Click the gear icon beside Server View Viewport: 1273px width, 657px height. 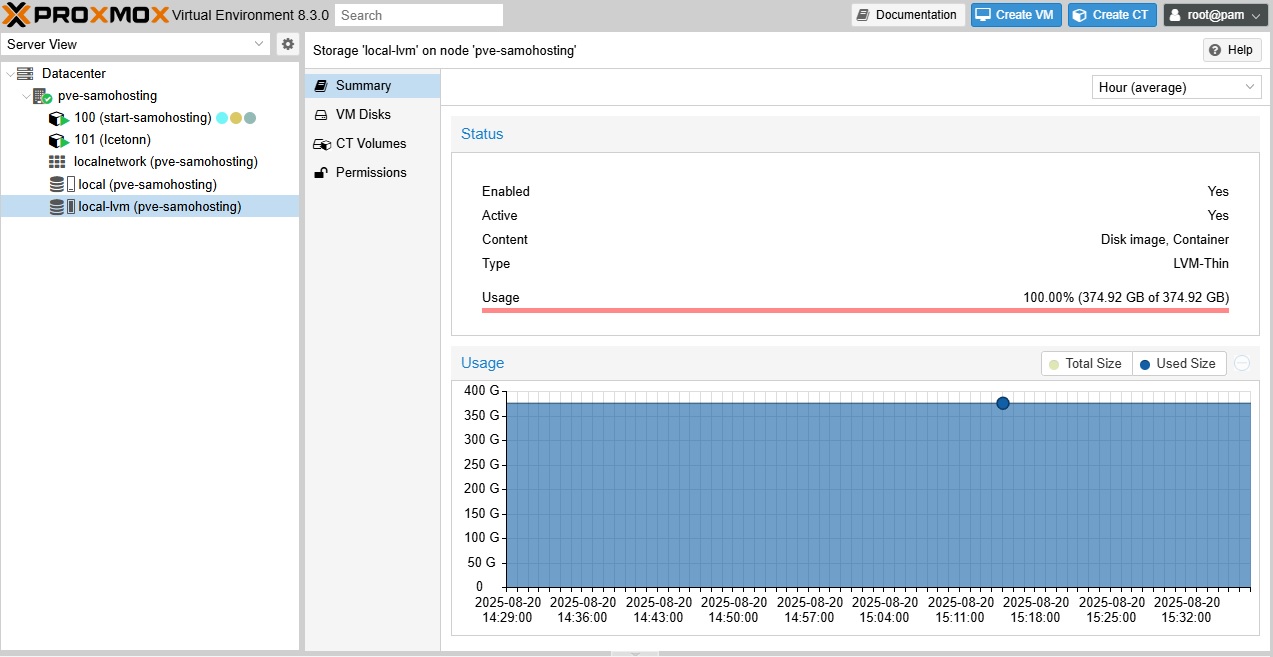click(x=288, y=44)
